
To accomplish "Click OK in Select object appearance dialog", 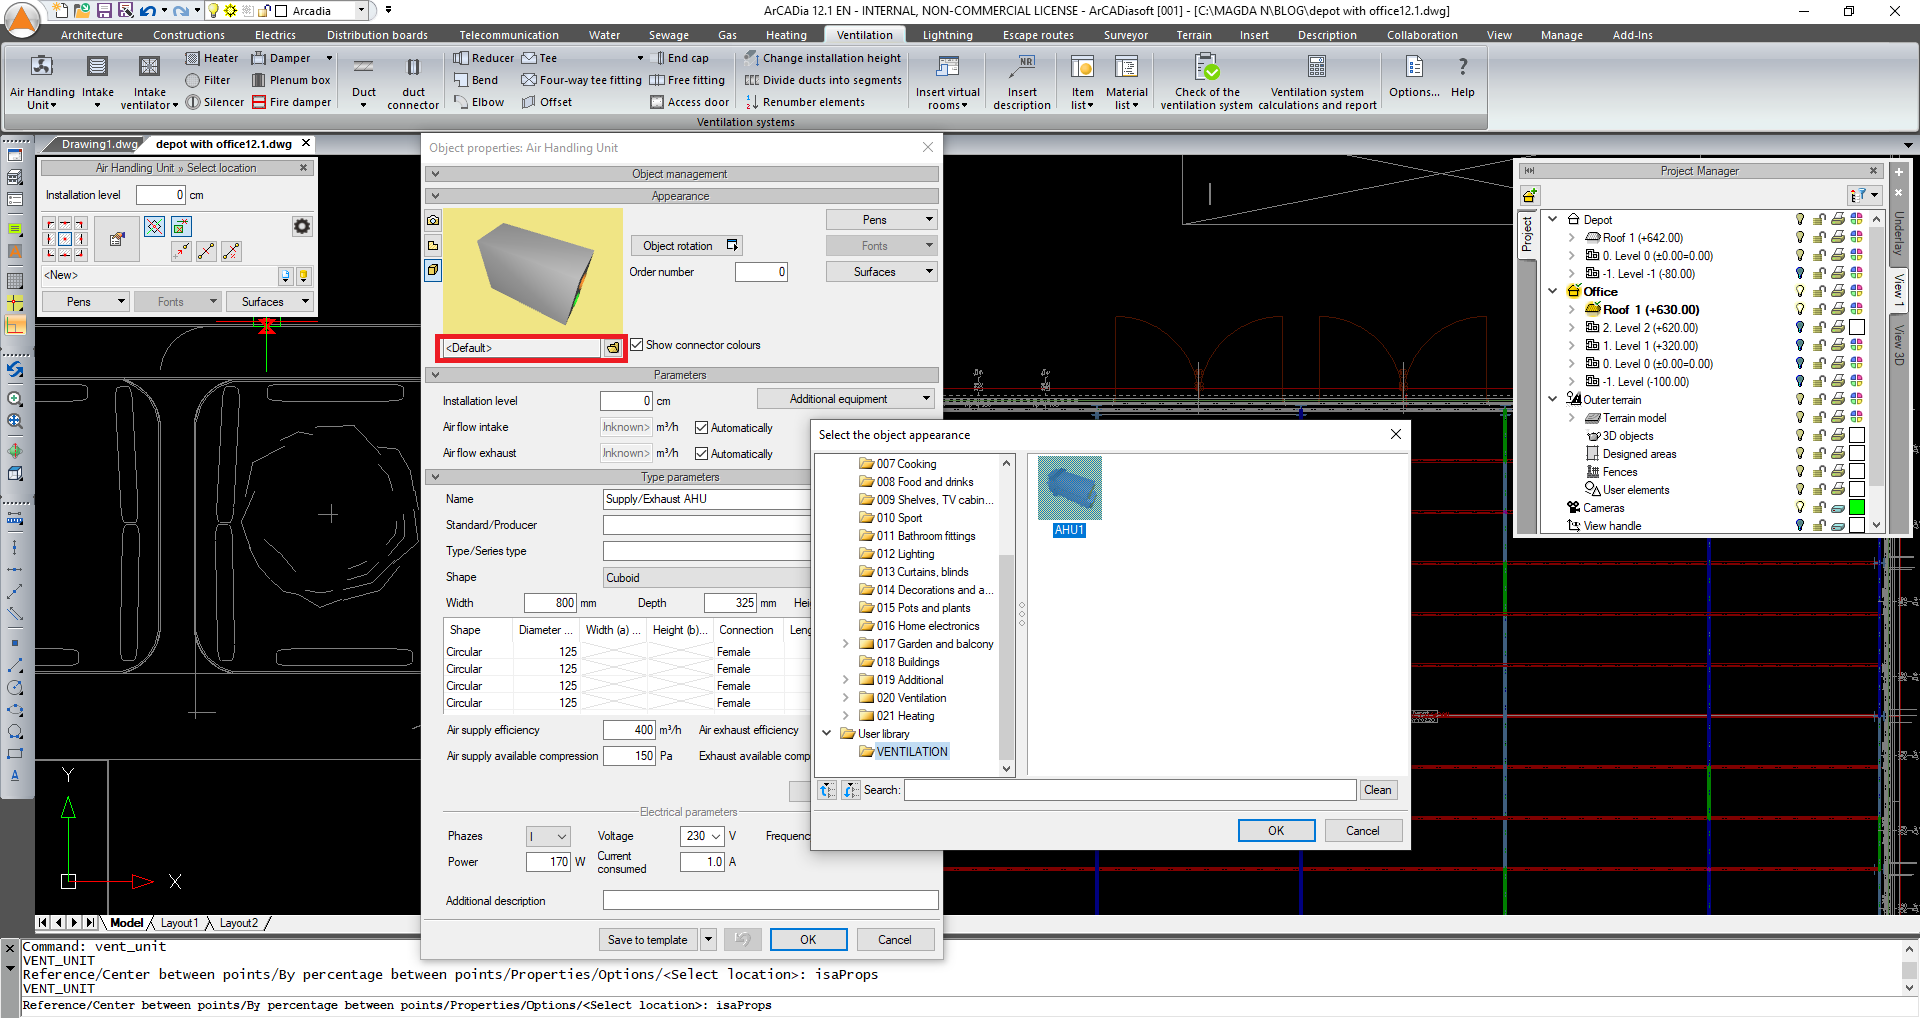I will [x=1276, y=831].
